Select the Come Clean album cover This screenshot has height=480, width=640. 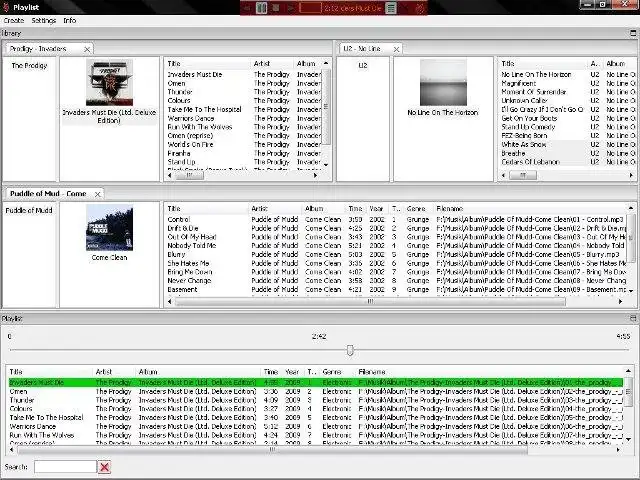[x=109, y=227]
